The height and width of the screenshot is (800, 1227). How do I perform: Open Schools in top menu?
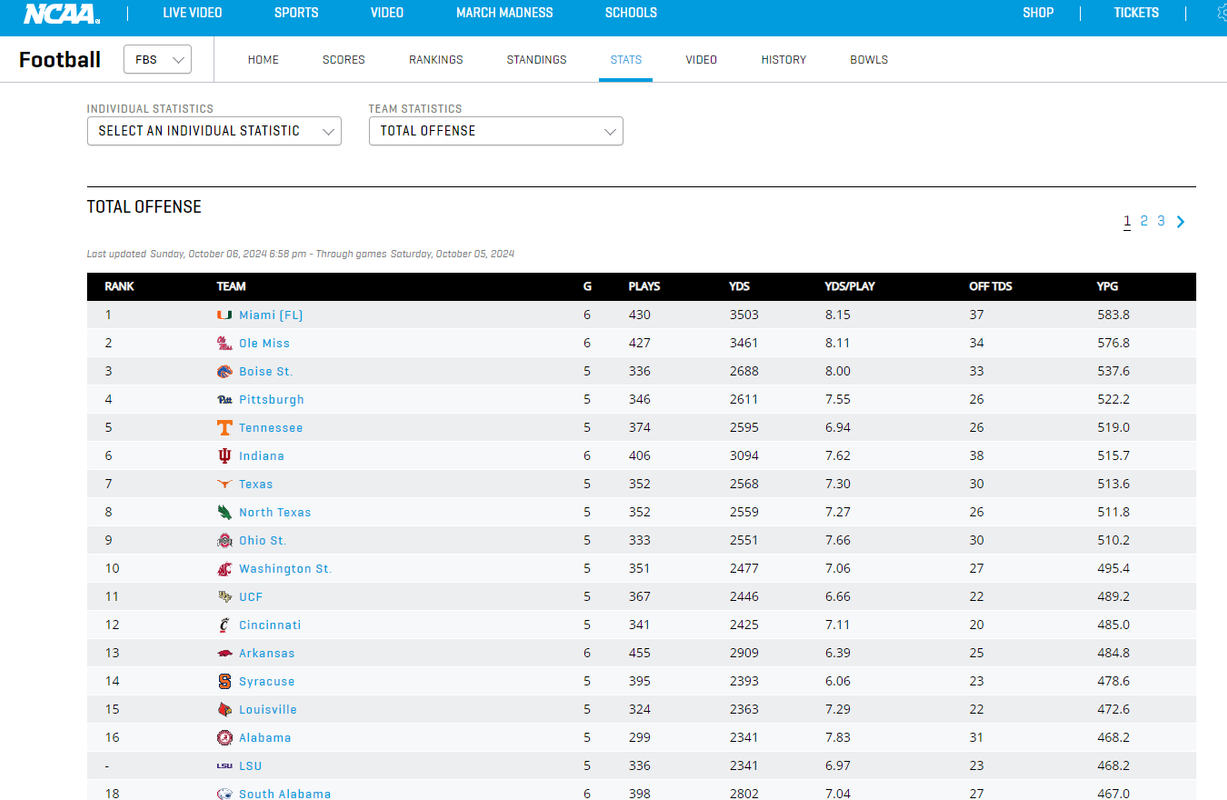point(631,13)
